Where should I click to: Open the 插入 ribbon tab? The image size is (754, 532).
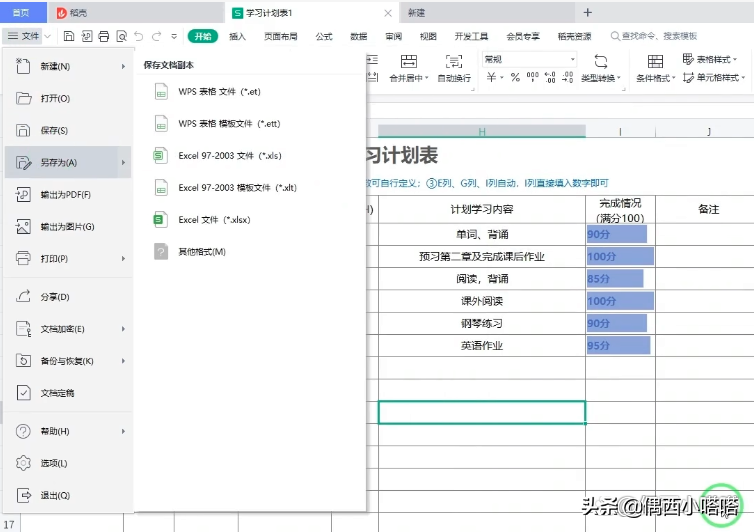[x=237, y=36]
